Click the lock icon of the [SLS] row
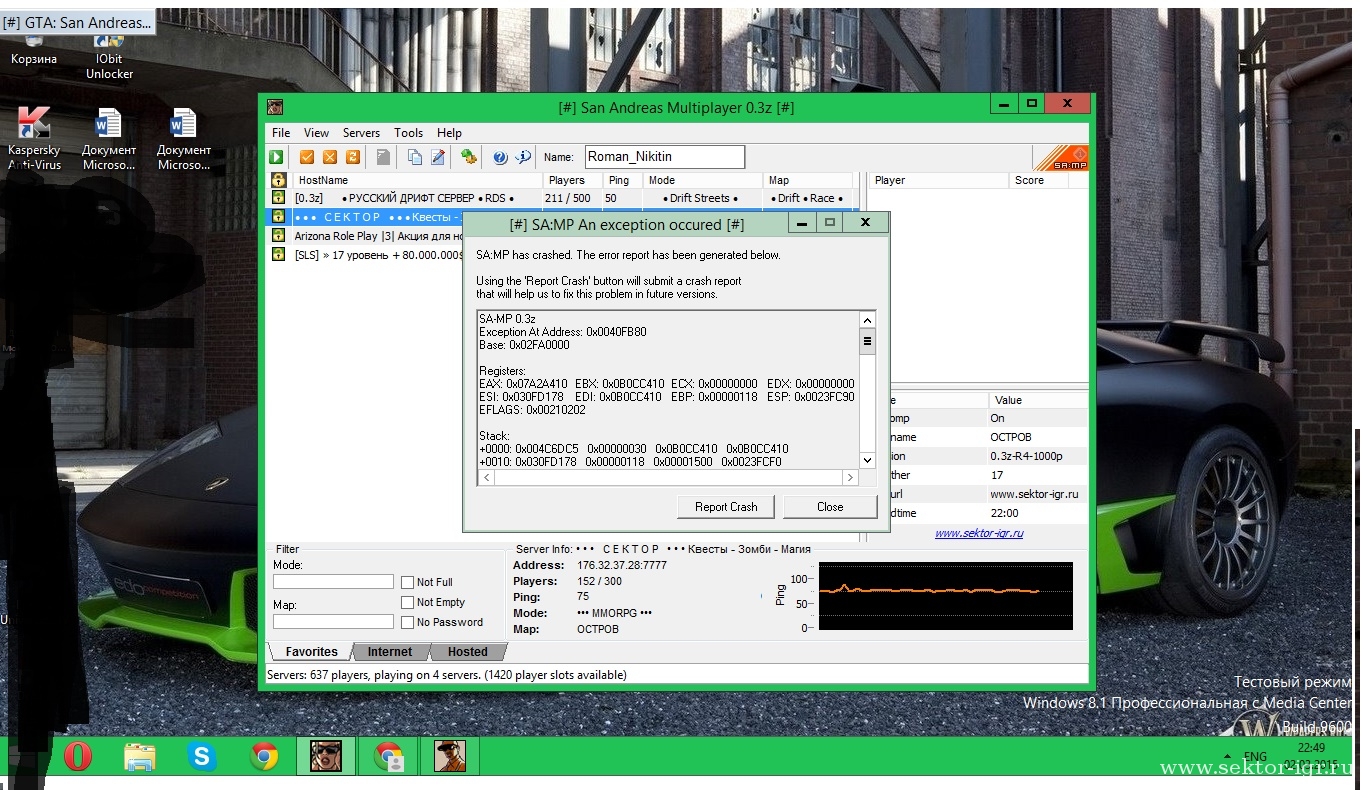Screen dimensions: 1366x790 click(x=278, y=254)
